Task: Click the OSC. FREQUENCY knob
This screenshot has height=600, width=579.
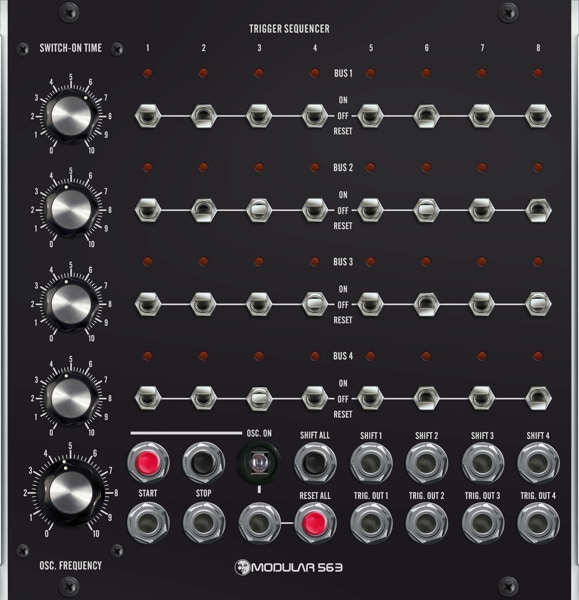Action: 70,493
